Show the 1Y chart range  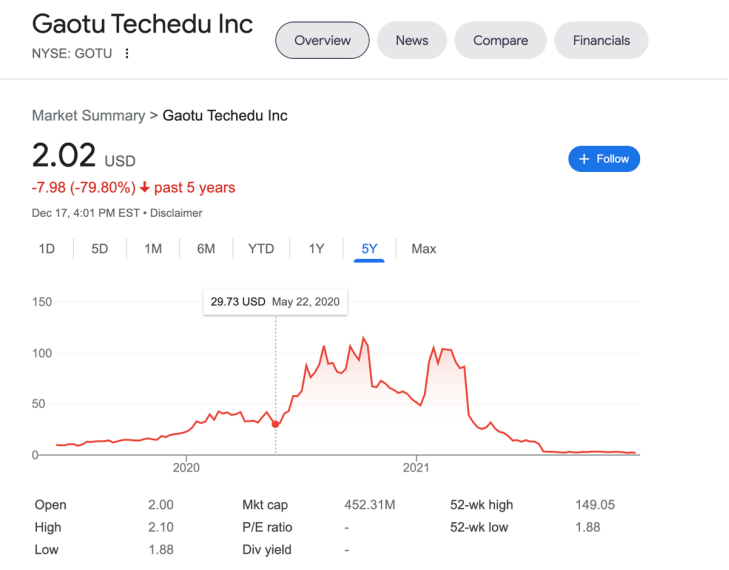click(x=316, y=249)
